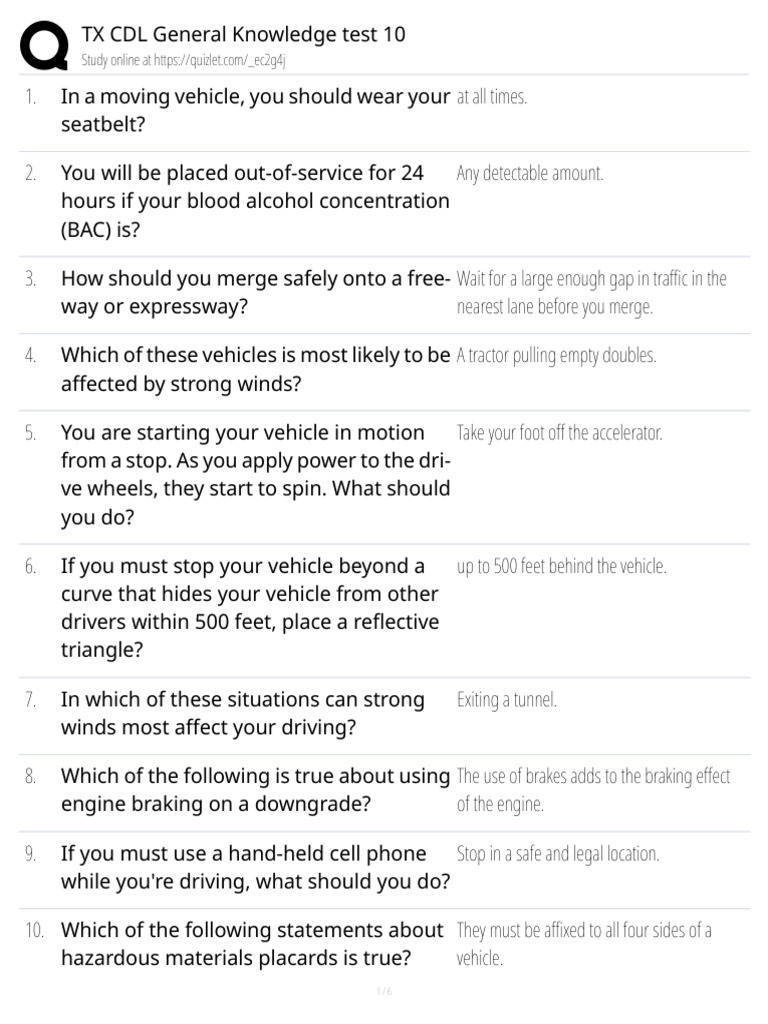This screenshot has height=1024, width=768.
Task: Select the strong winds vehicle question in row 4
Action: (255, 369)
